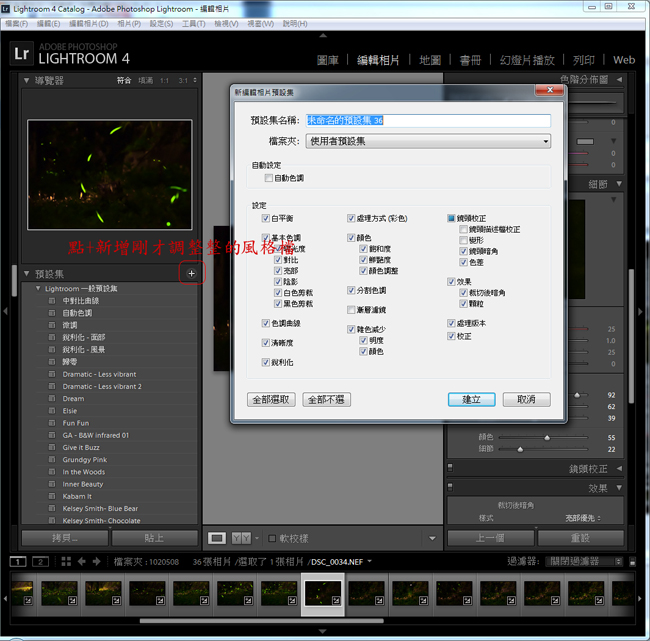Click the preset icon beside Elsie

click(52, 410)
